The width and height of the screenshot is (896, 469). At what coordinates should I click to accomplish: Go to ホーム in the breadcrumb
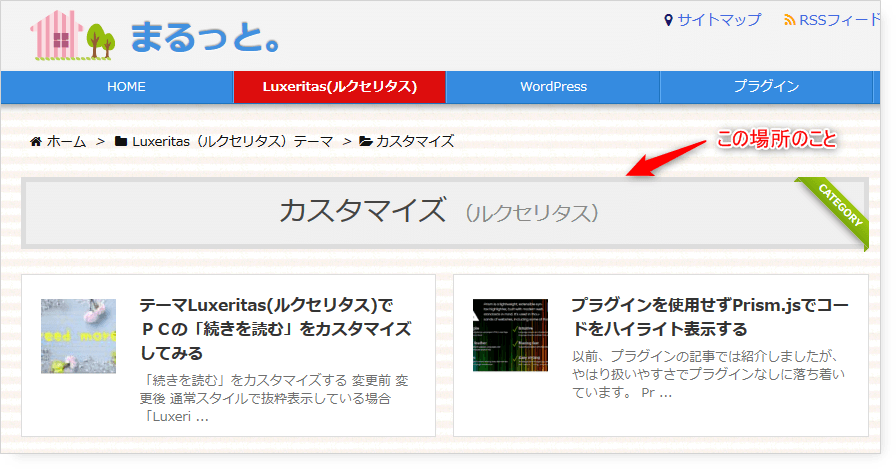66,141
